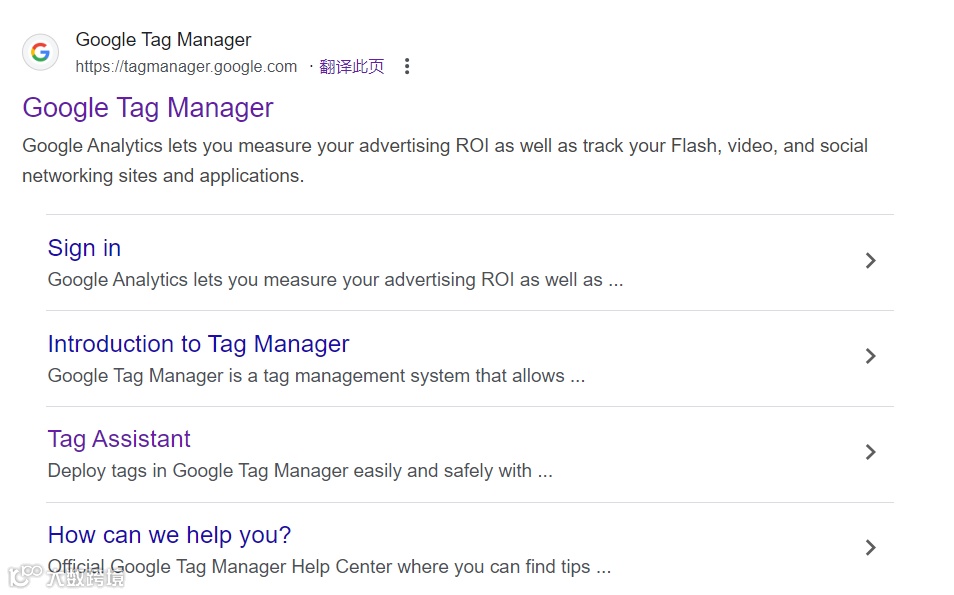Click the Google favicon logo
The height and width of the screenshot is (595, 954).
40,52
